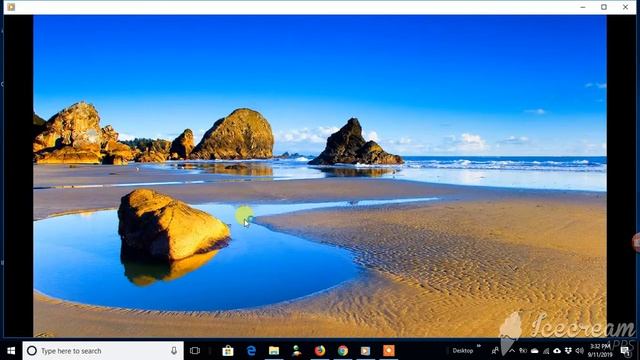
Task: Click the app icon in title bar
Action: tap(11, 7)
